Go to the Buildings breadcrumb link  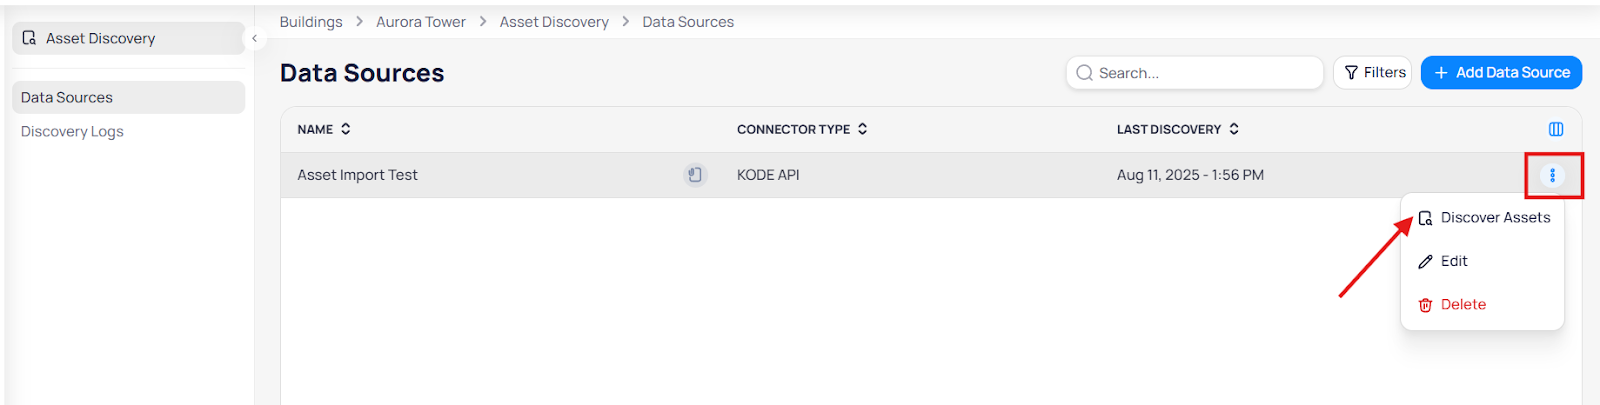(x=311, y=22)
